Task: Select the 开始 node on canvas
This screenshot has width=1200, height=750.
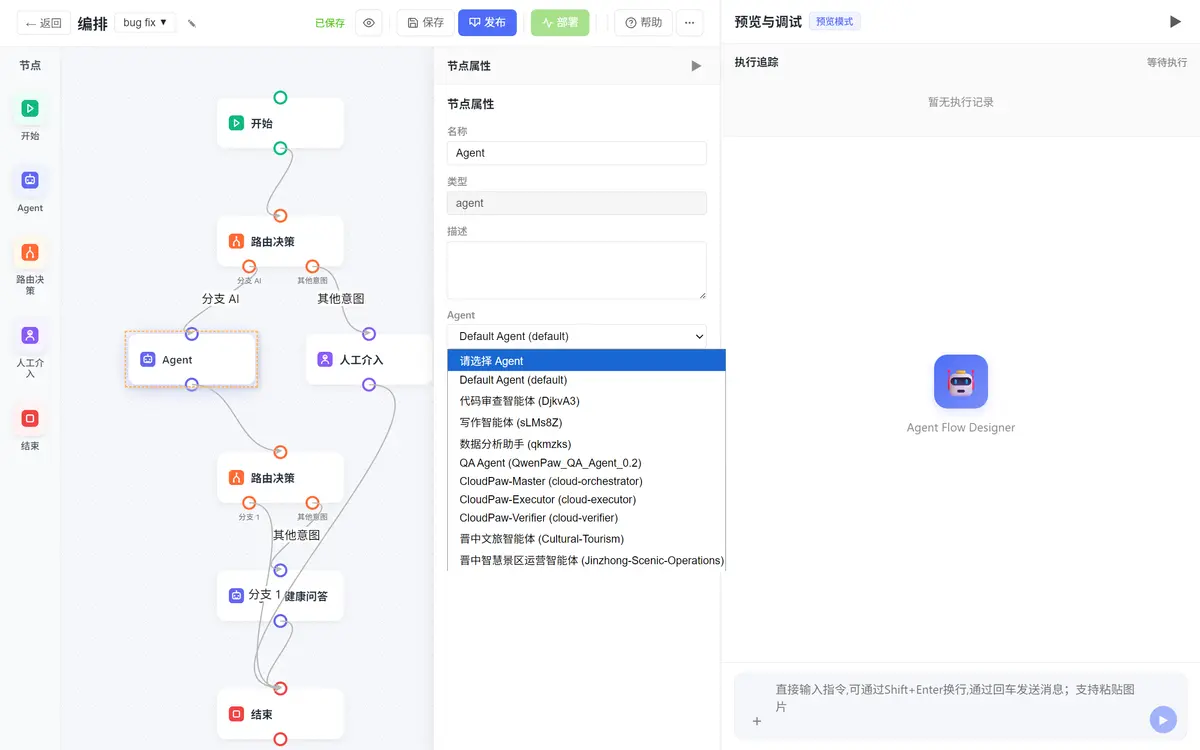Action: click(x=280, y=123)
